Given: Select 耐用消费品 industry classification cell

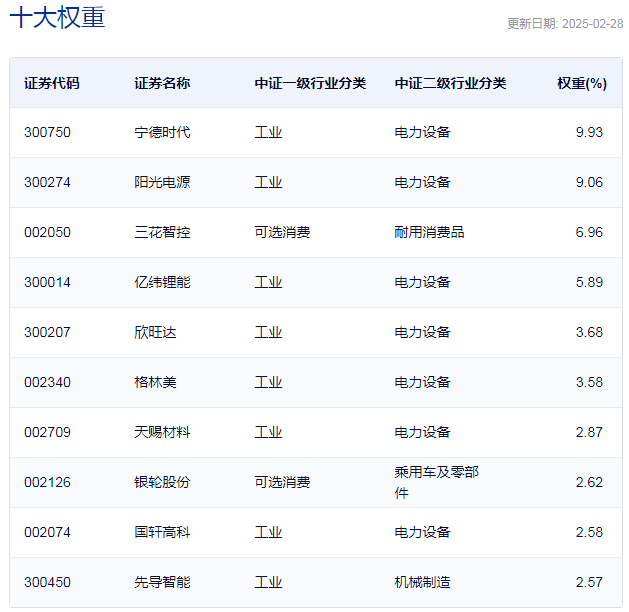Looking at the screenshot, I should pos(429,232).
